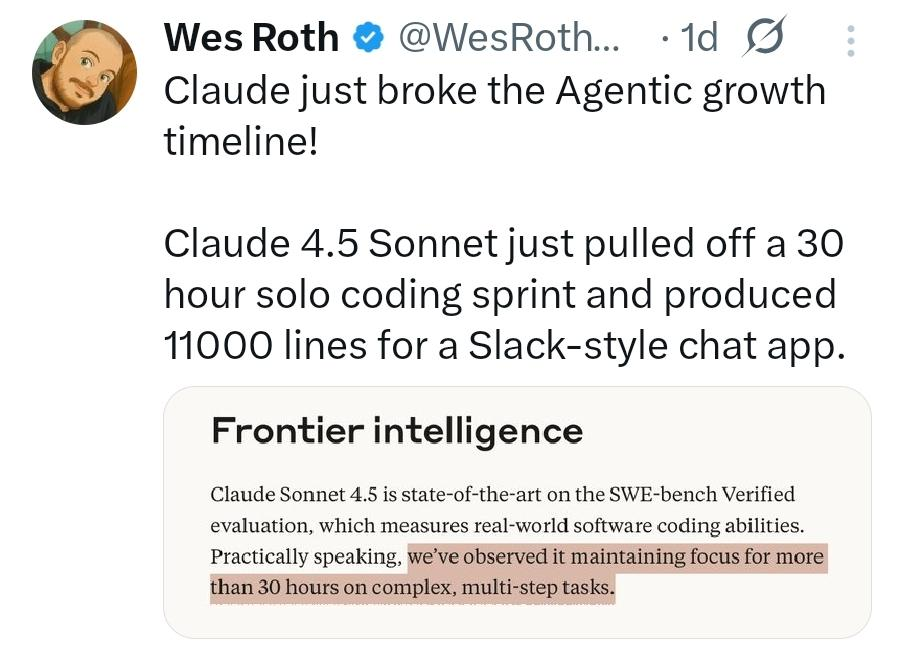Open the three-dot more options menu
The width and height of the screenshot is (904, 652).
click(x=851, y=39)
